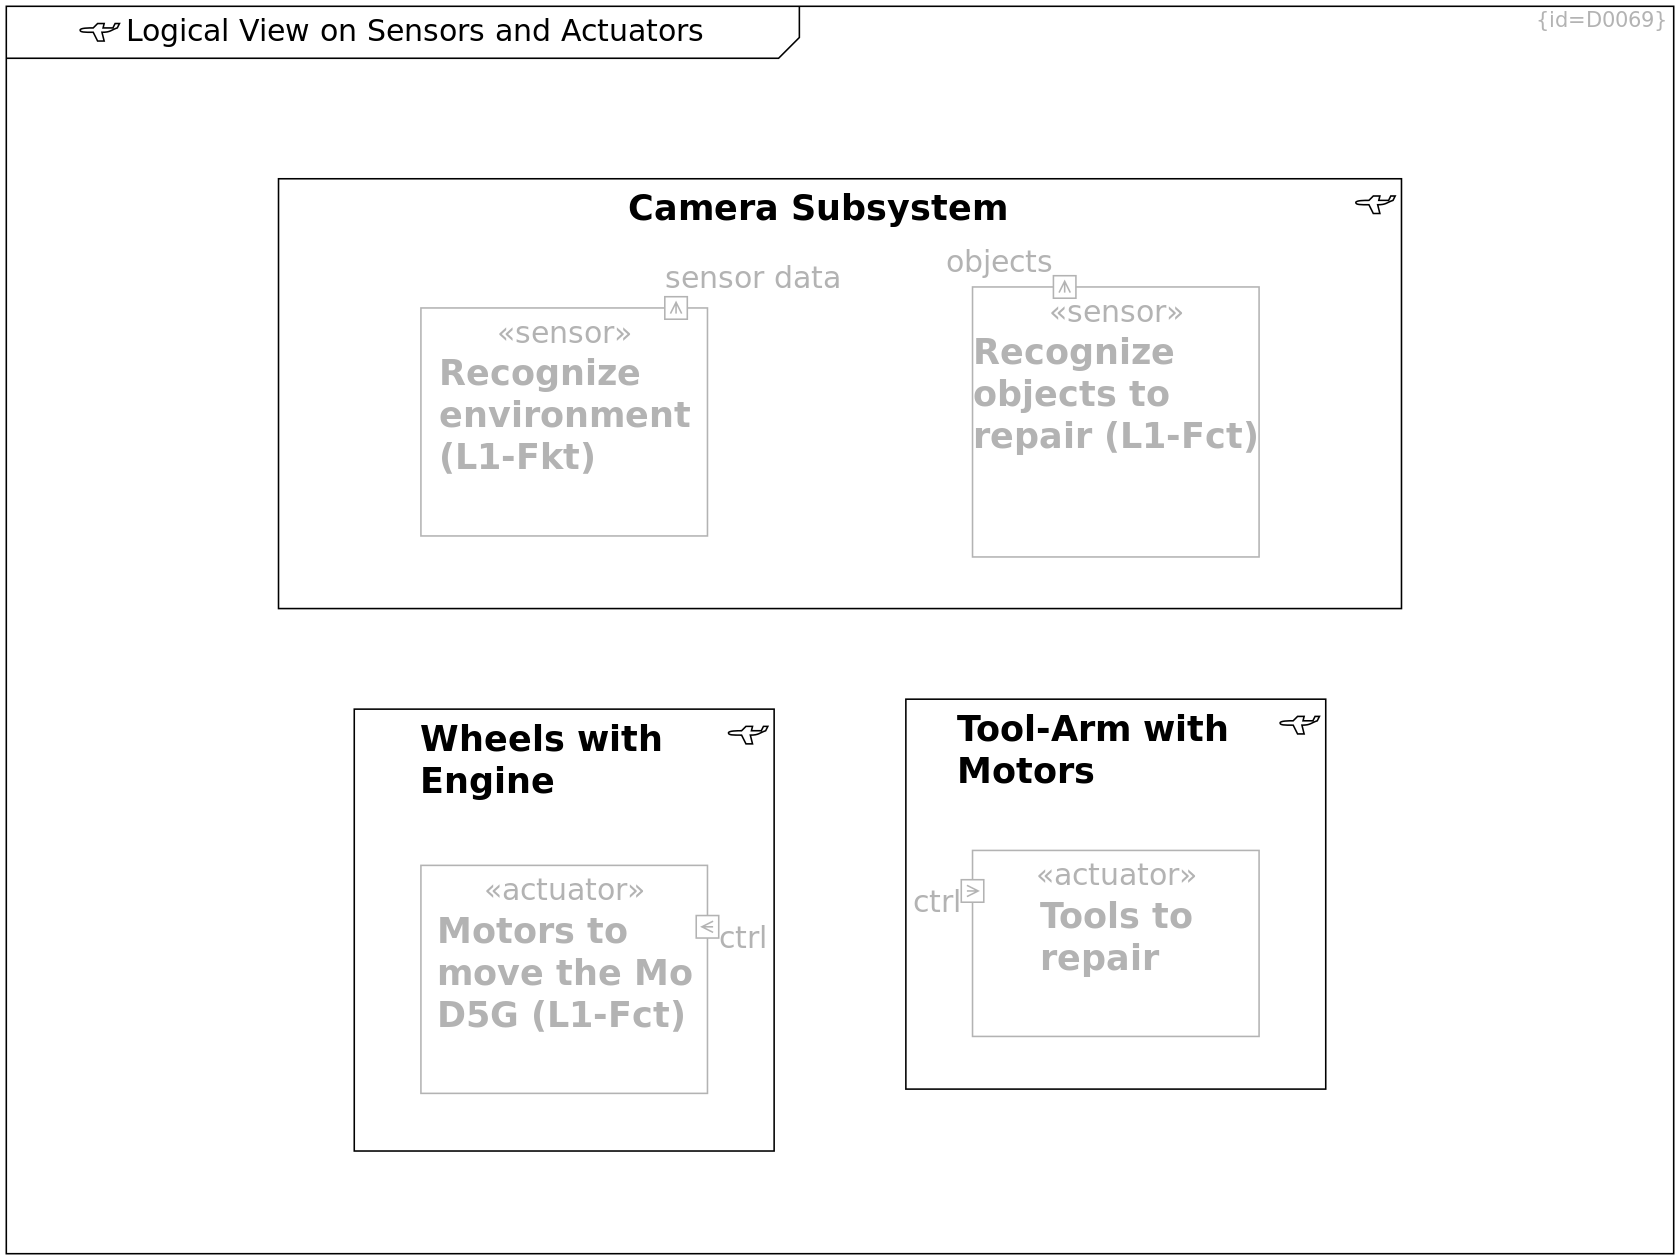Click the Camera Subsystem title
The image size is (1680, 1260).
(x=818, y=209)
